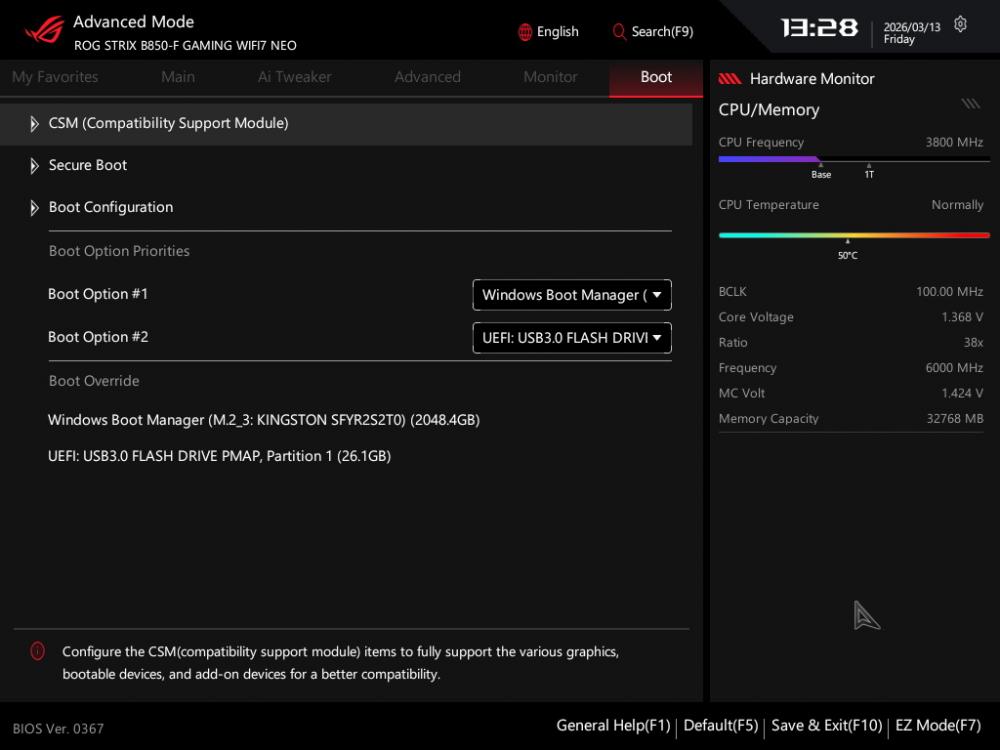
Task: Click the CPU Temperature color bar
Action: pos(853,235)
